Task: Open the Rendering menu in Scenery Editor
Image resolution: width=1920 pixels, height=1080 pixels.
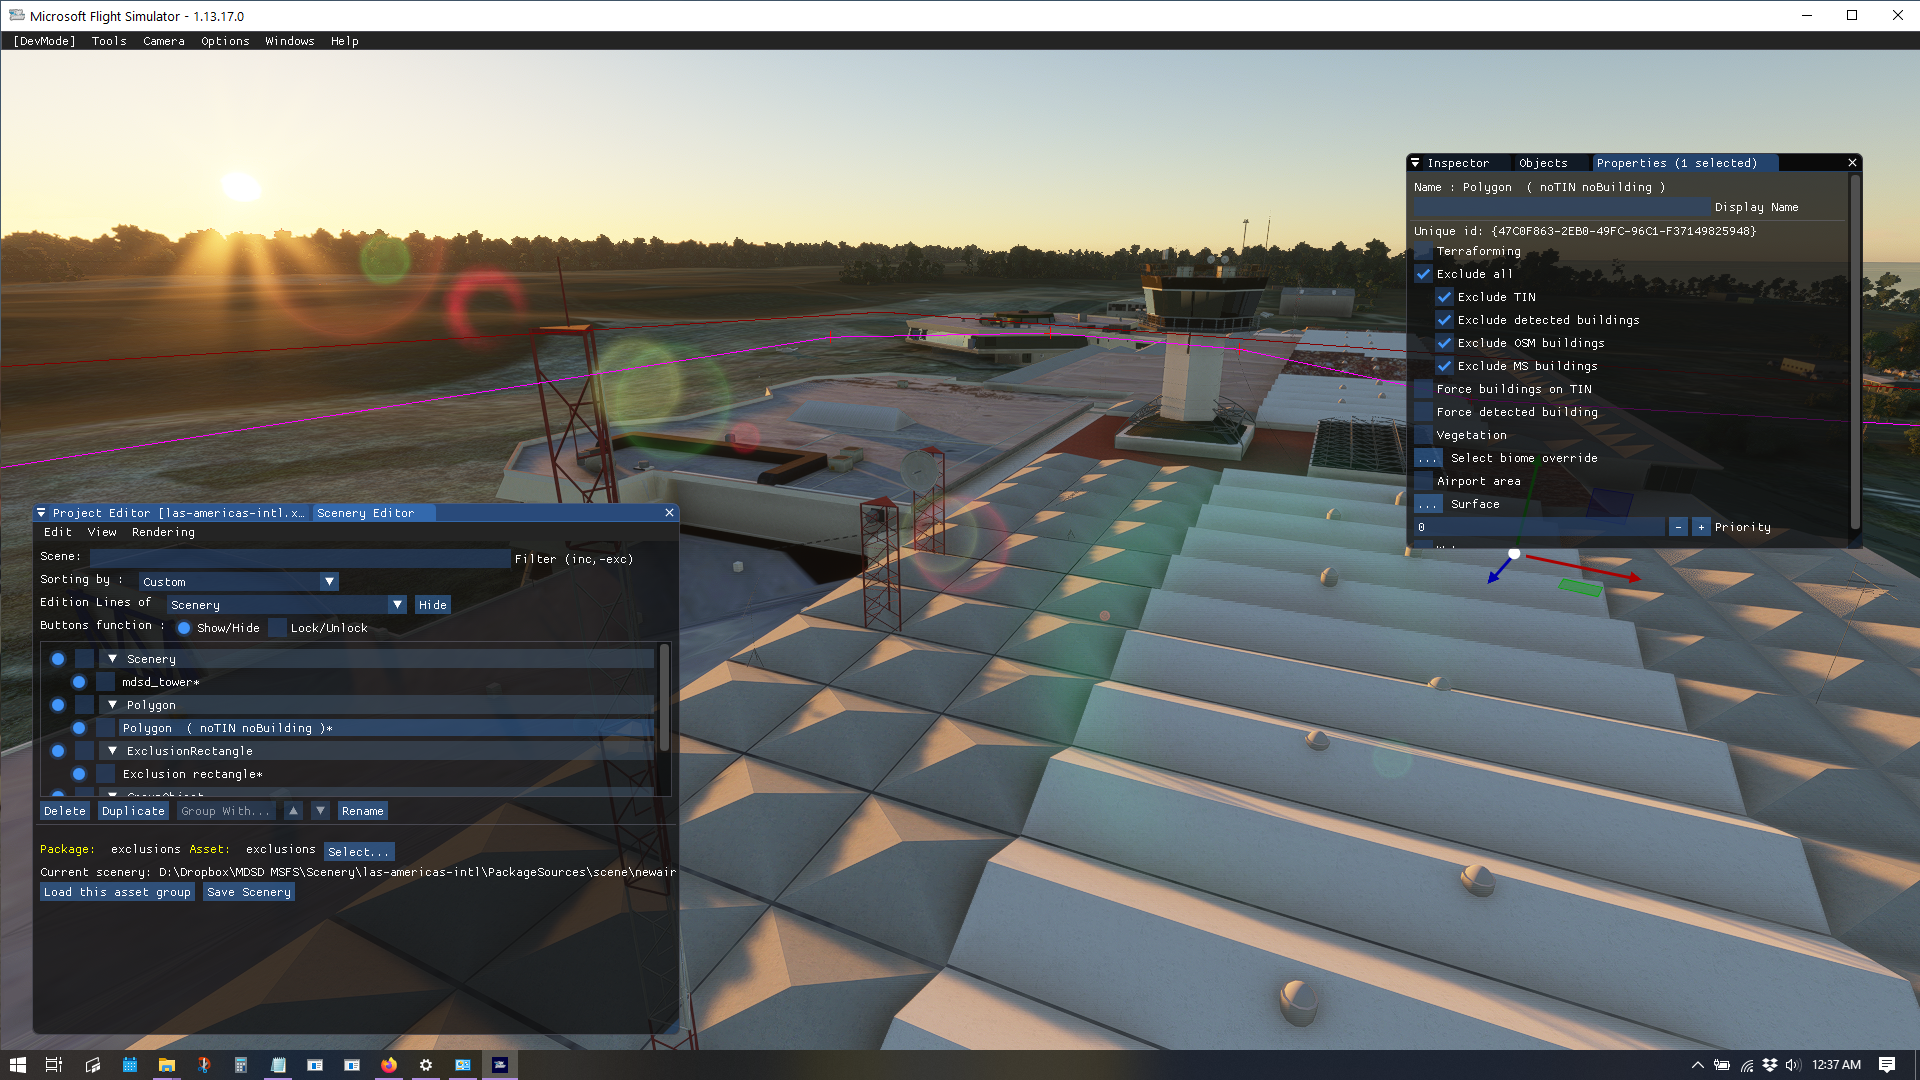Action: coord(163,532)
